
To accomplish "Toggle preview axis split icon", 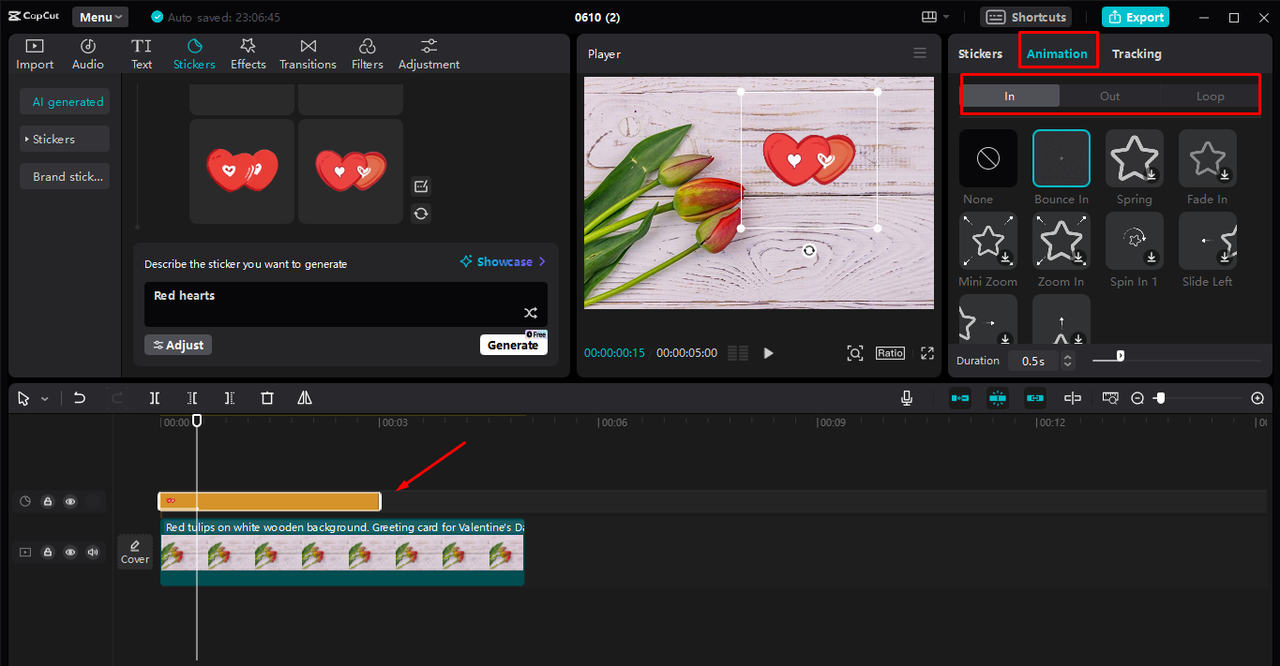I will click(x=1073, y=398).
